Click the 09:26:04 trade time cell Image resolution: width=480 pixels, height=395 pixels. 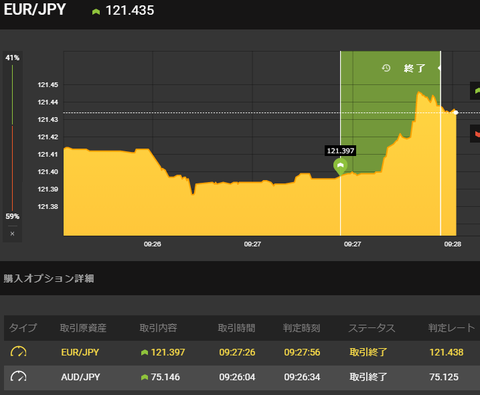point(237,377)
